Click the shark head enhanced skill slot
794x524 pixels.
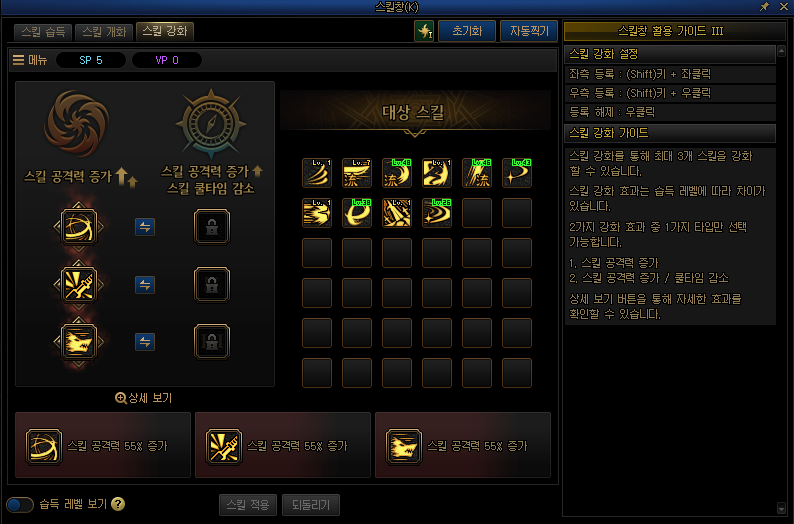[78, 342]
